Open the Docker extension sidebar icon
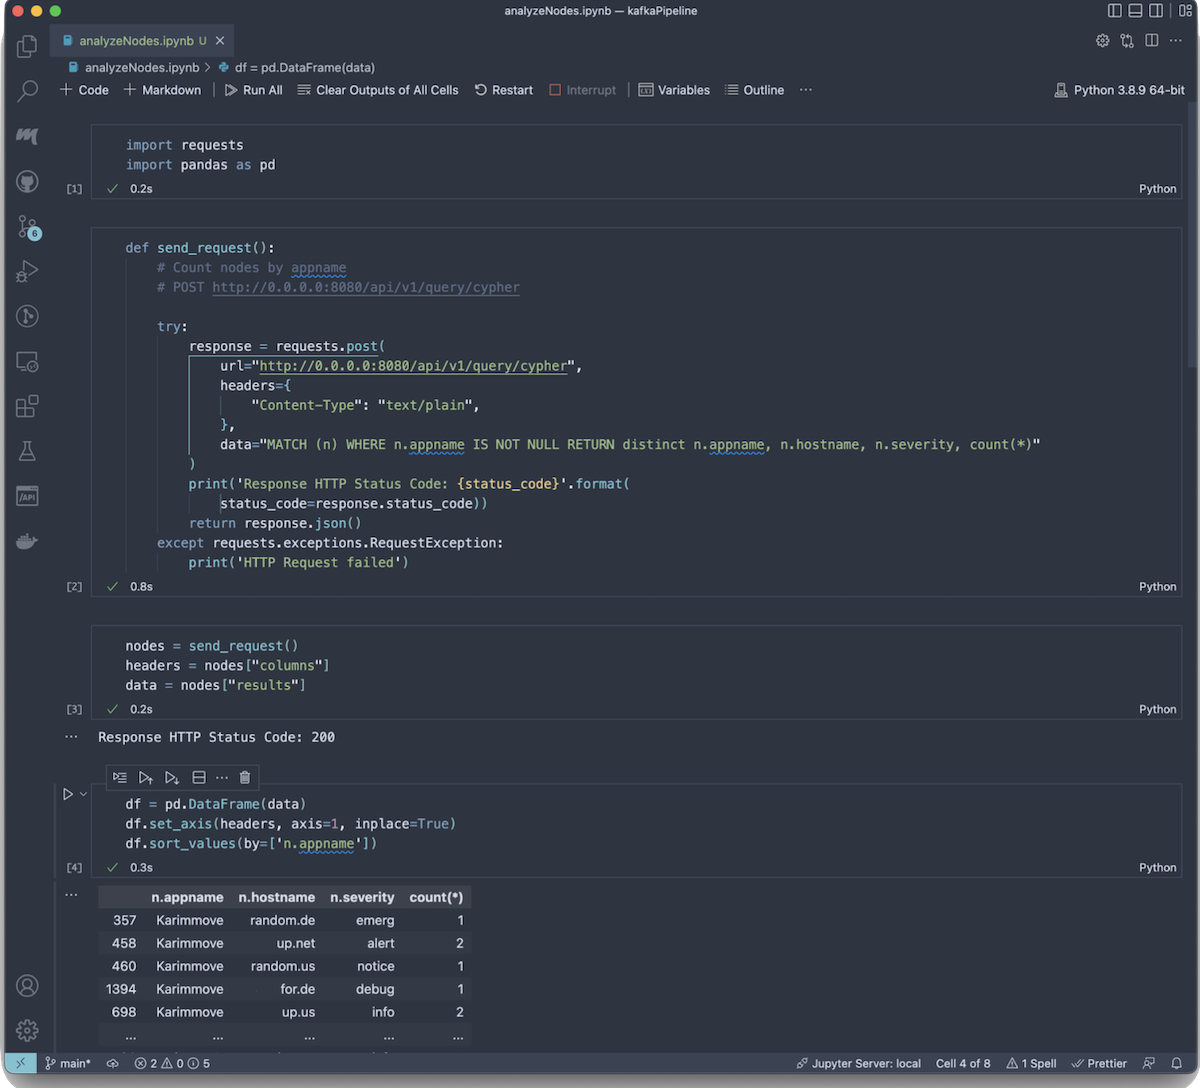Viewport: 1200px width, 1088px height. pyautogui.click(x=27, y=541)
